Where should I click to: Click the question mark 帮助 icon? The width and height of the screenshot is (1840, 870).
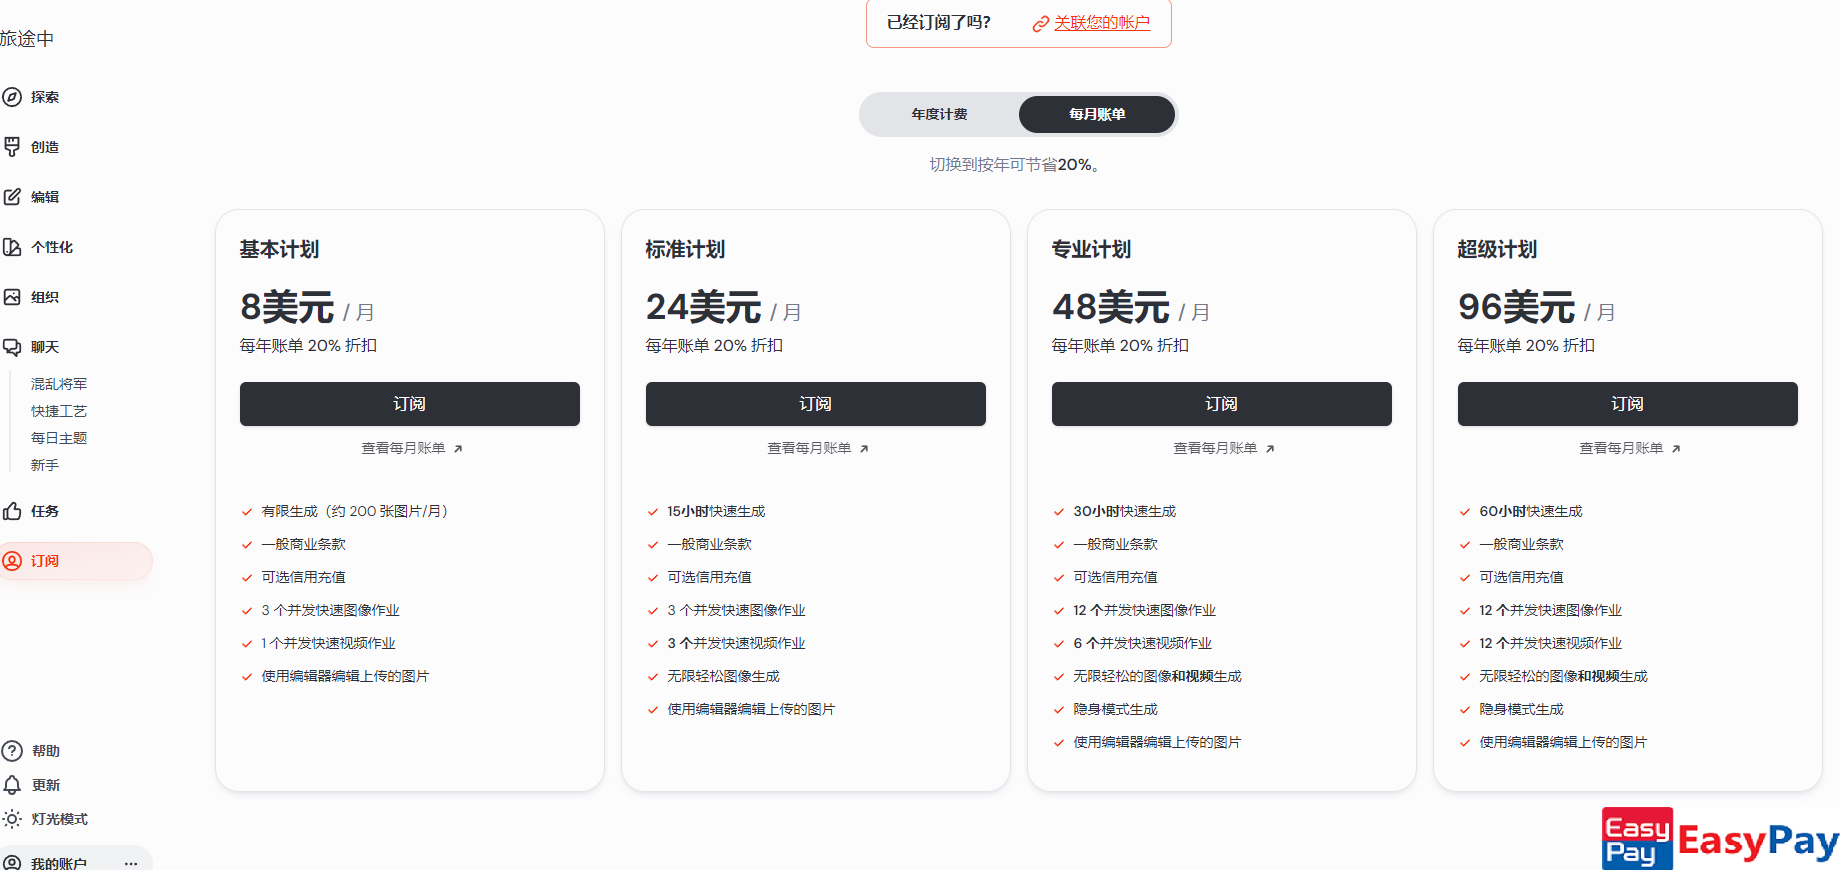(12, 751)
